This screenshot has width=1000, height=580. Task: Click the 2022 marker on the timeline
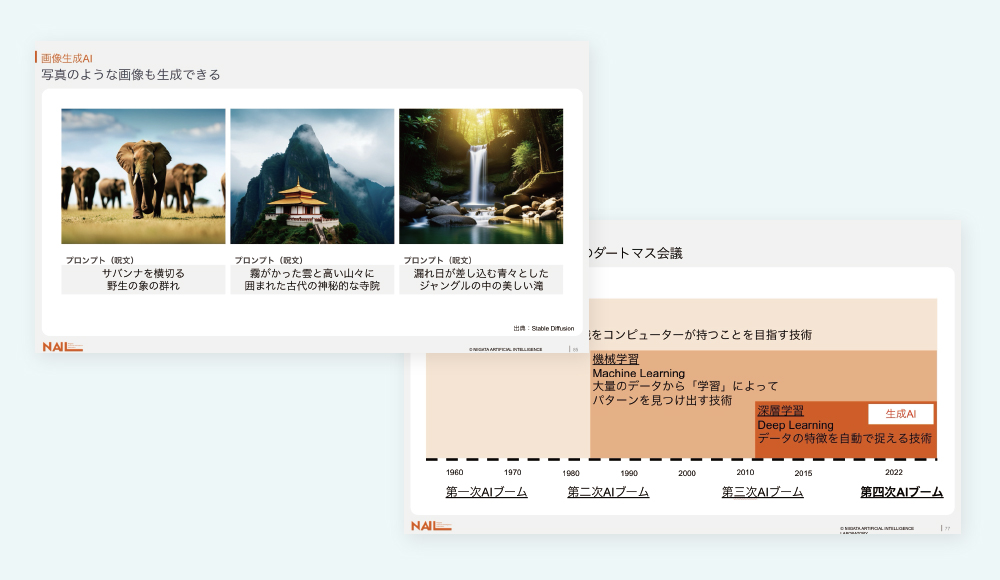coord(893,472)
